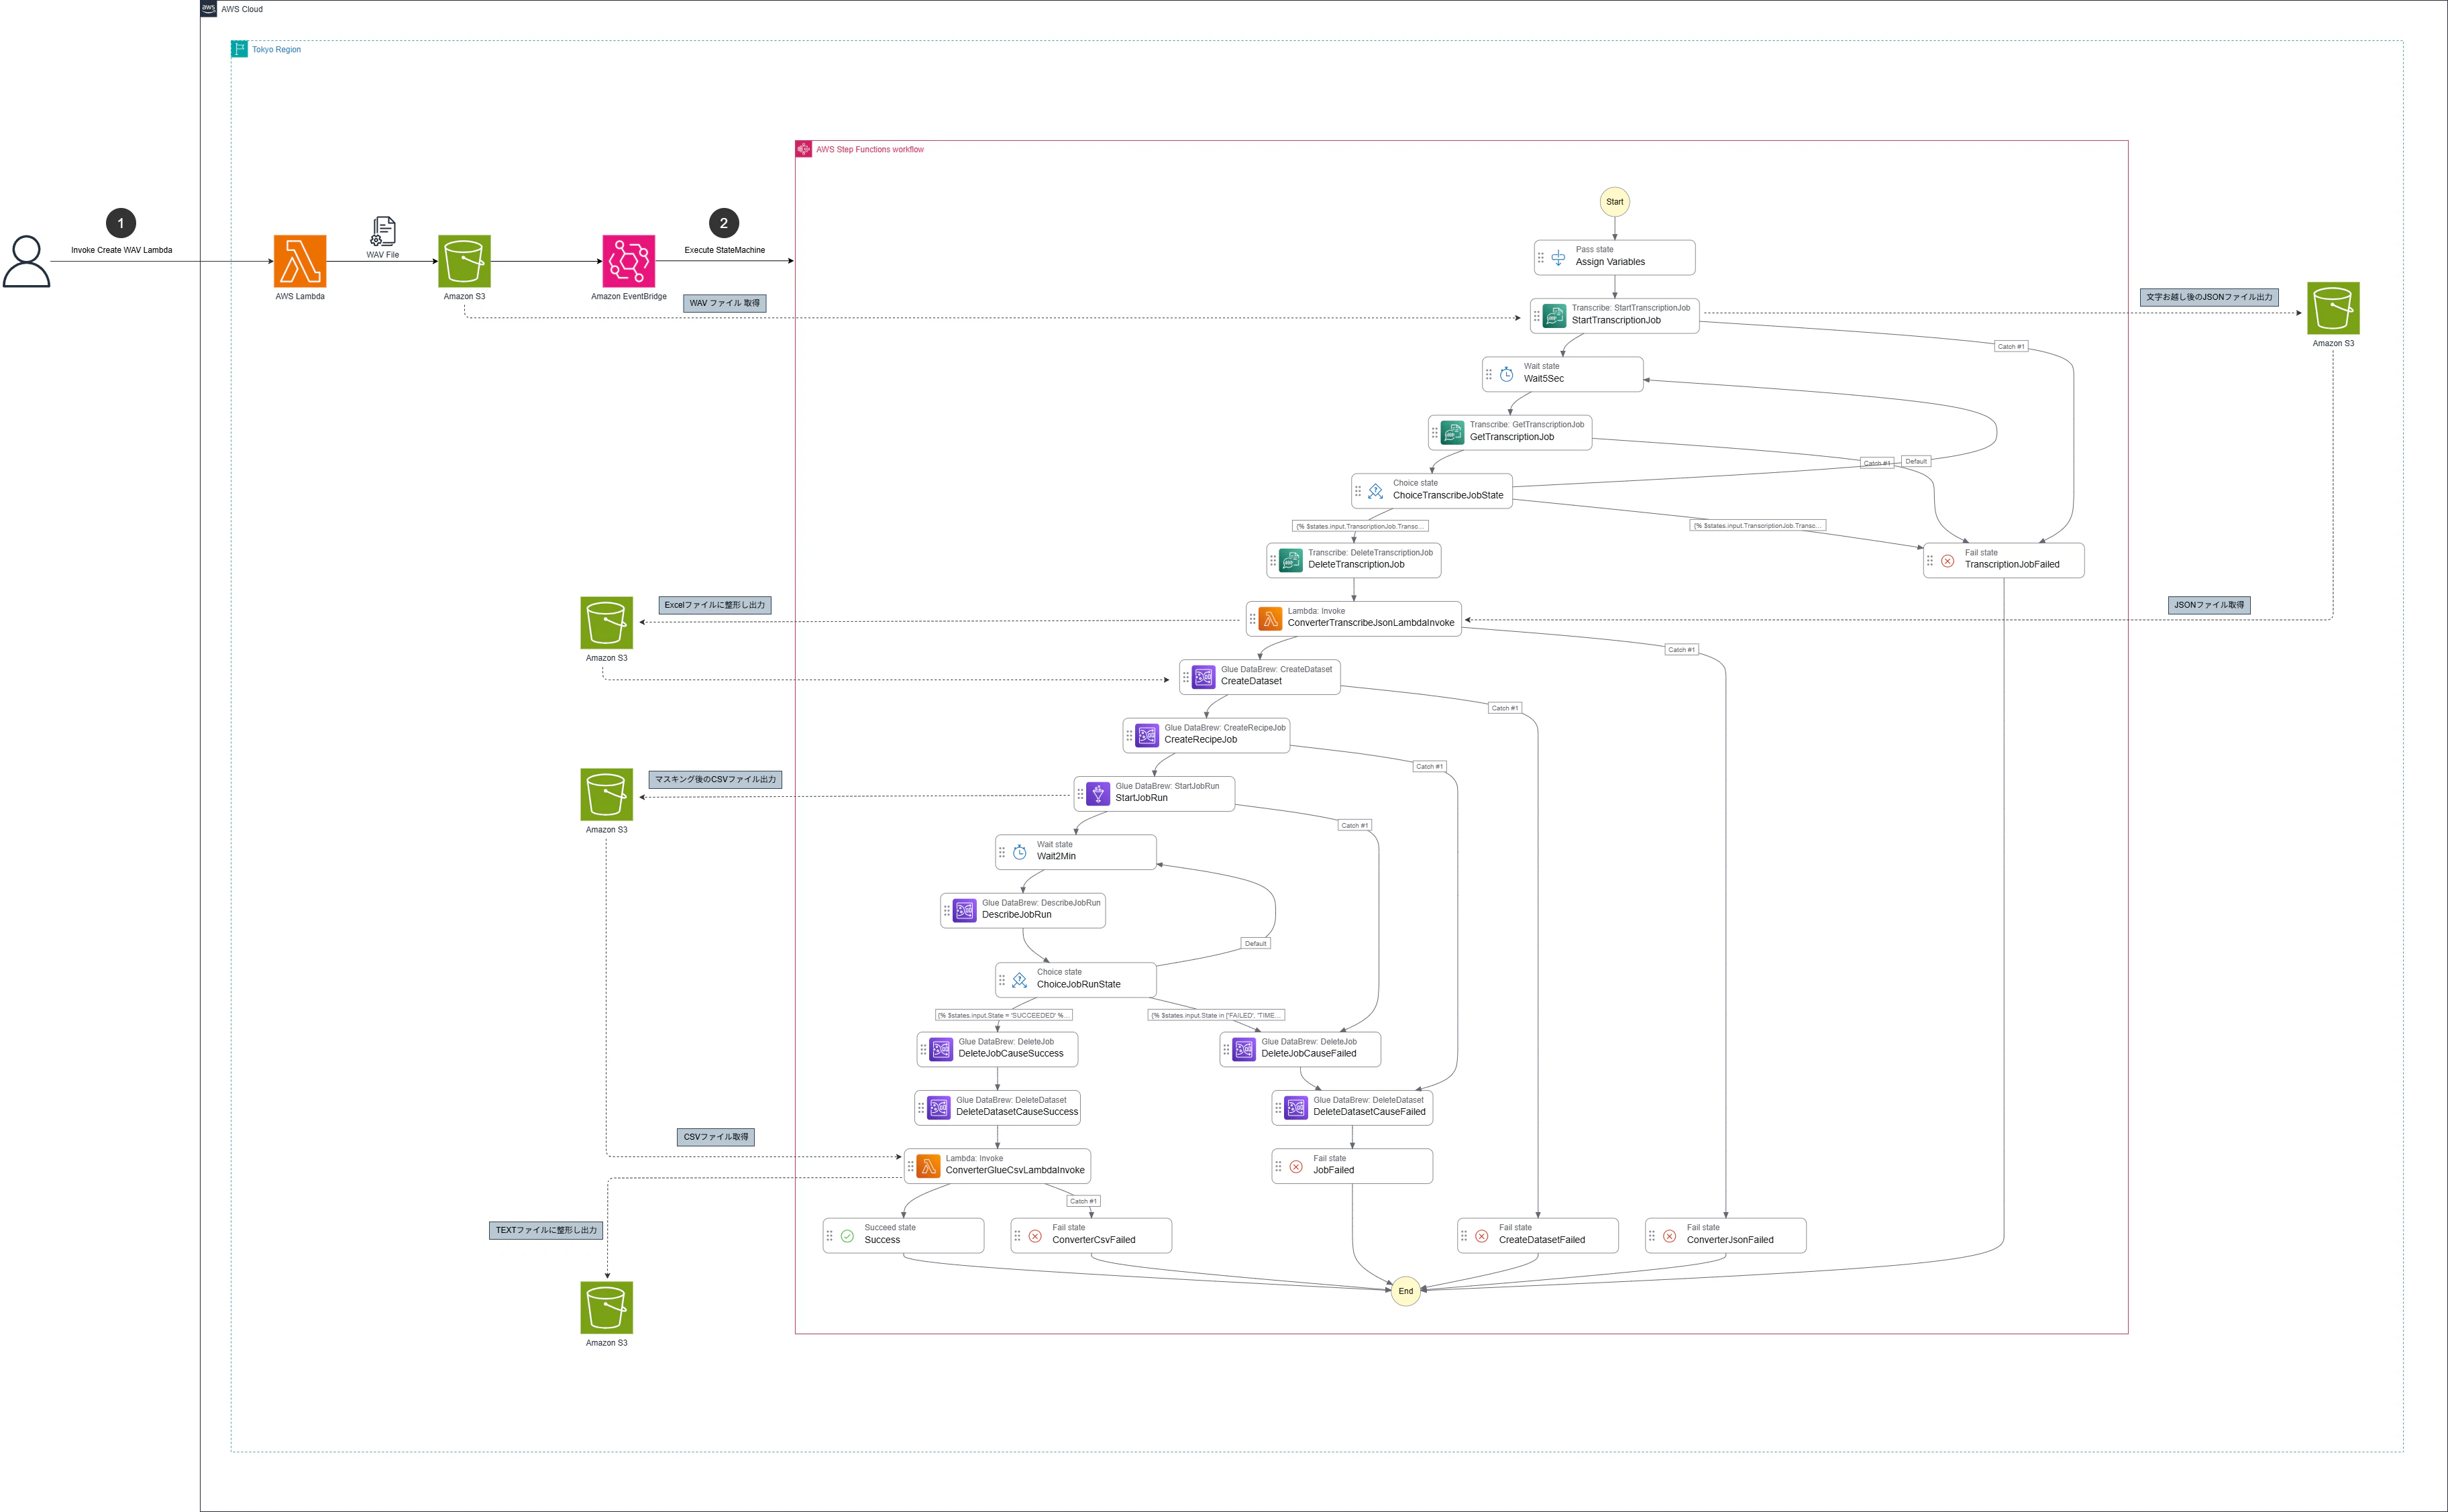The image size is (2448, 1512).
Task: Click the Wait2Min clock icon
Action: [x=1019, y=852]
